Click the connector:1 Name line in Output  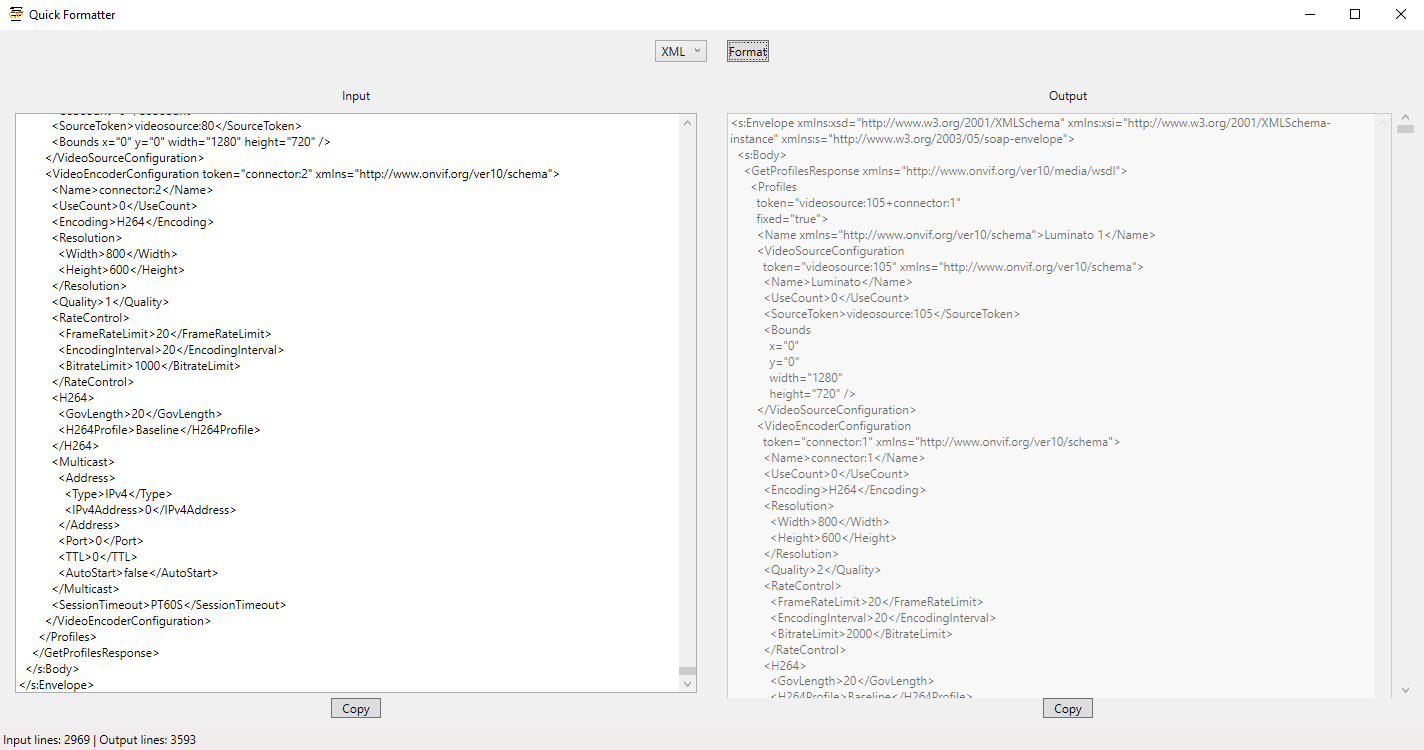coord(844,458)
